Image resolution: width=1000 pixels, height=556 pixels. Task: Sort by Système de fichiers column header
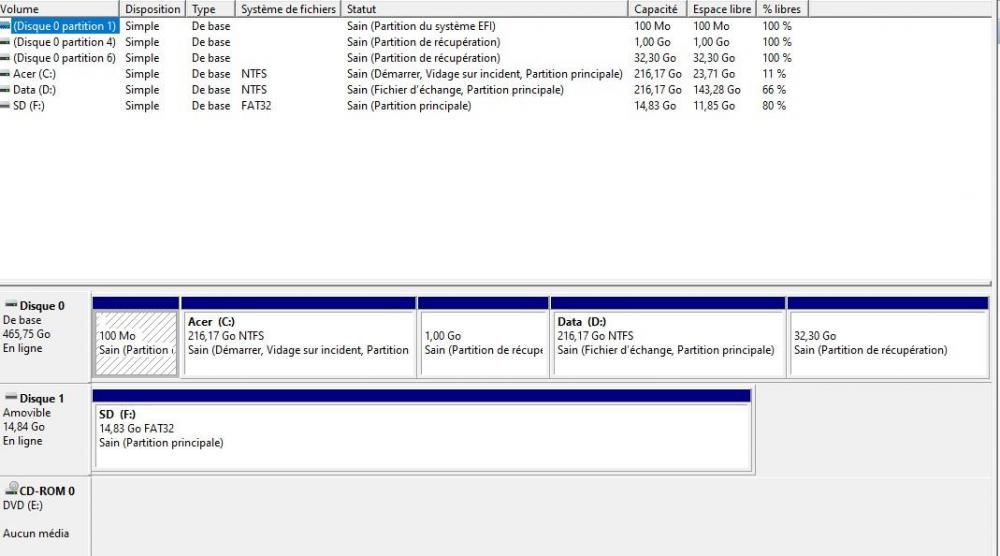coord(288,9)
